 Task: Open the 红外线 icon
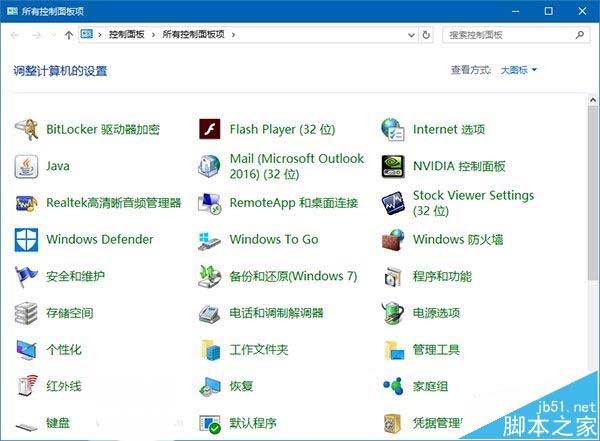pyautogui.click(x=27, y=386)
